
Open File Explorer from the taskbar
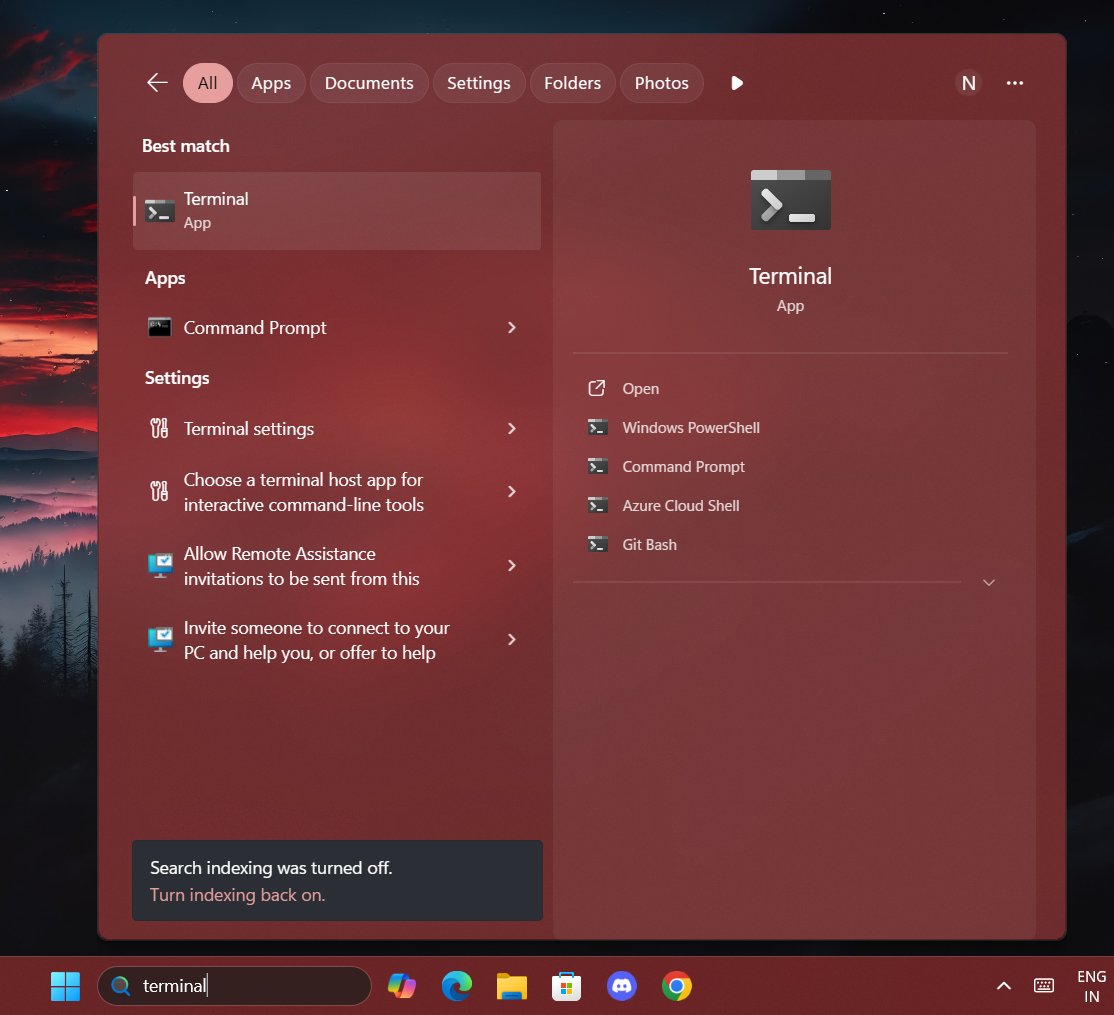tap(512, 986)
